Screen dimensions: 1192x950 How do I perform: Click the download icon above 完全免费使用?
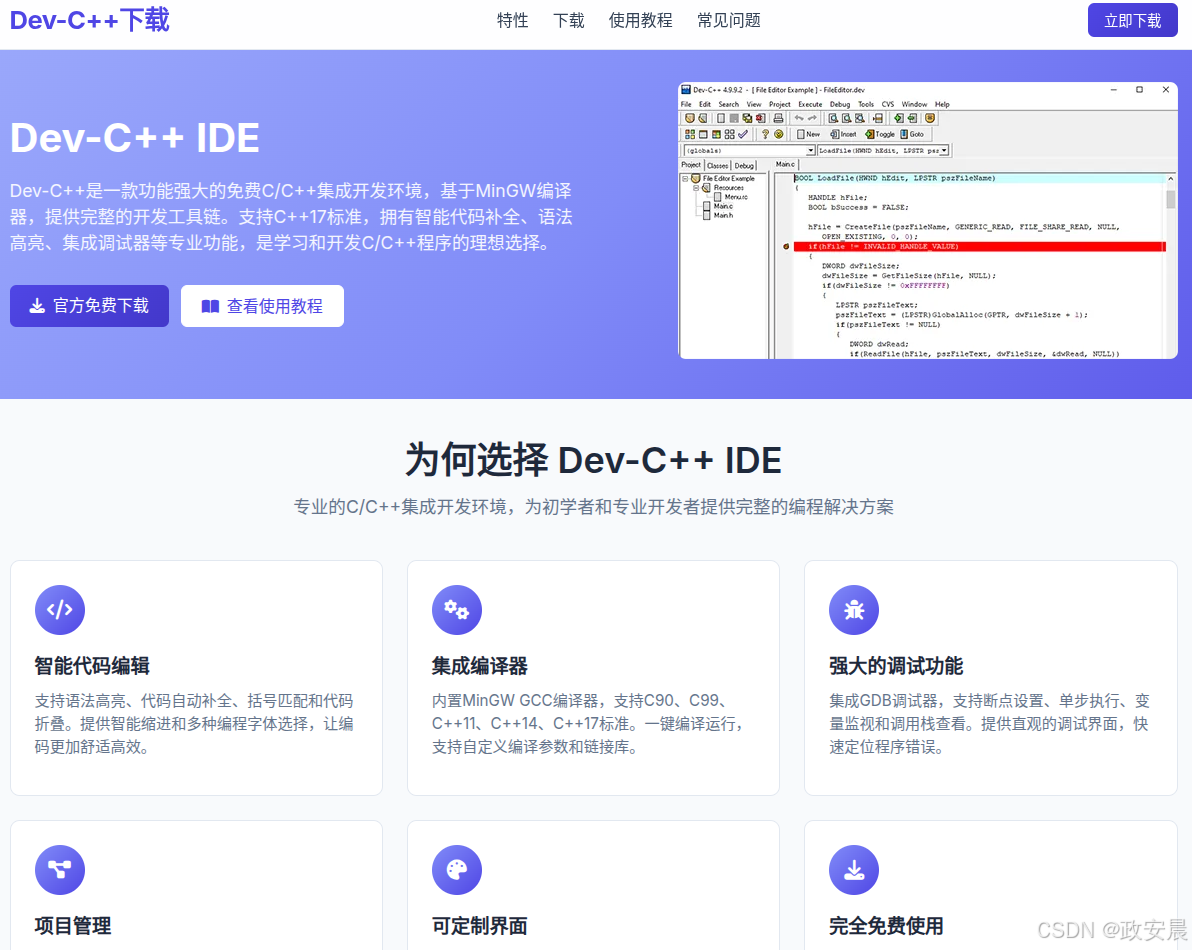pyautogui.click(x=854, y=869)
